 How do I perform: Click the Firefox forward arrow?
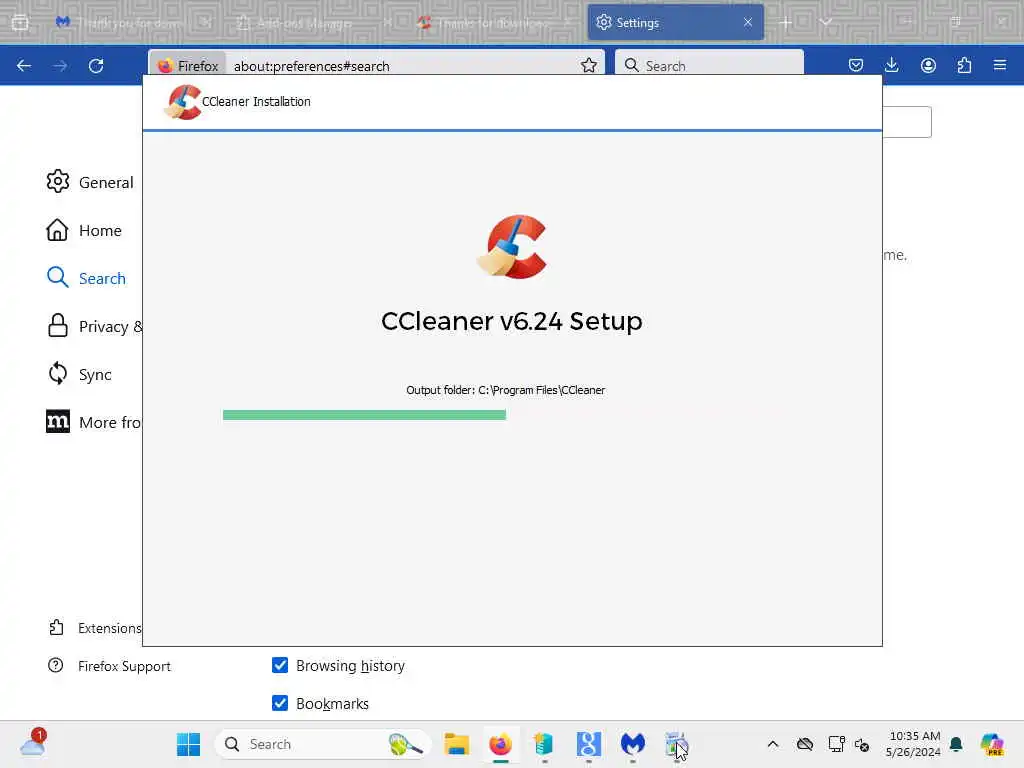(x=60, y=65)
